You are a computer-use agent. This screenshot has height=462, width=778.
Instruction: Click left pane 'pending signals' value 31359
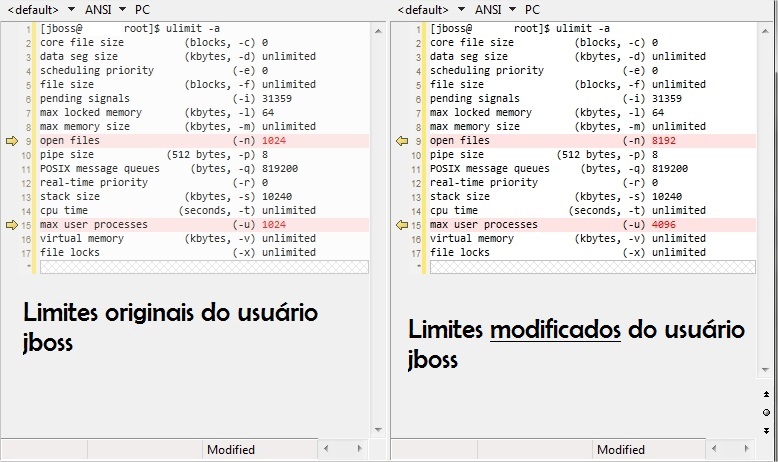tap(277, 98)
